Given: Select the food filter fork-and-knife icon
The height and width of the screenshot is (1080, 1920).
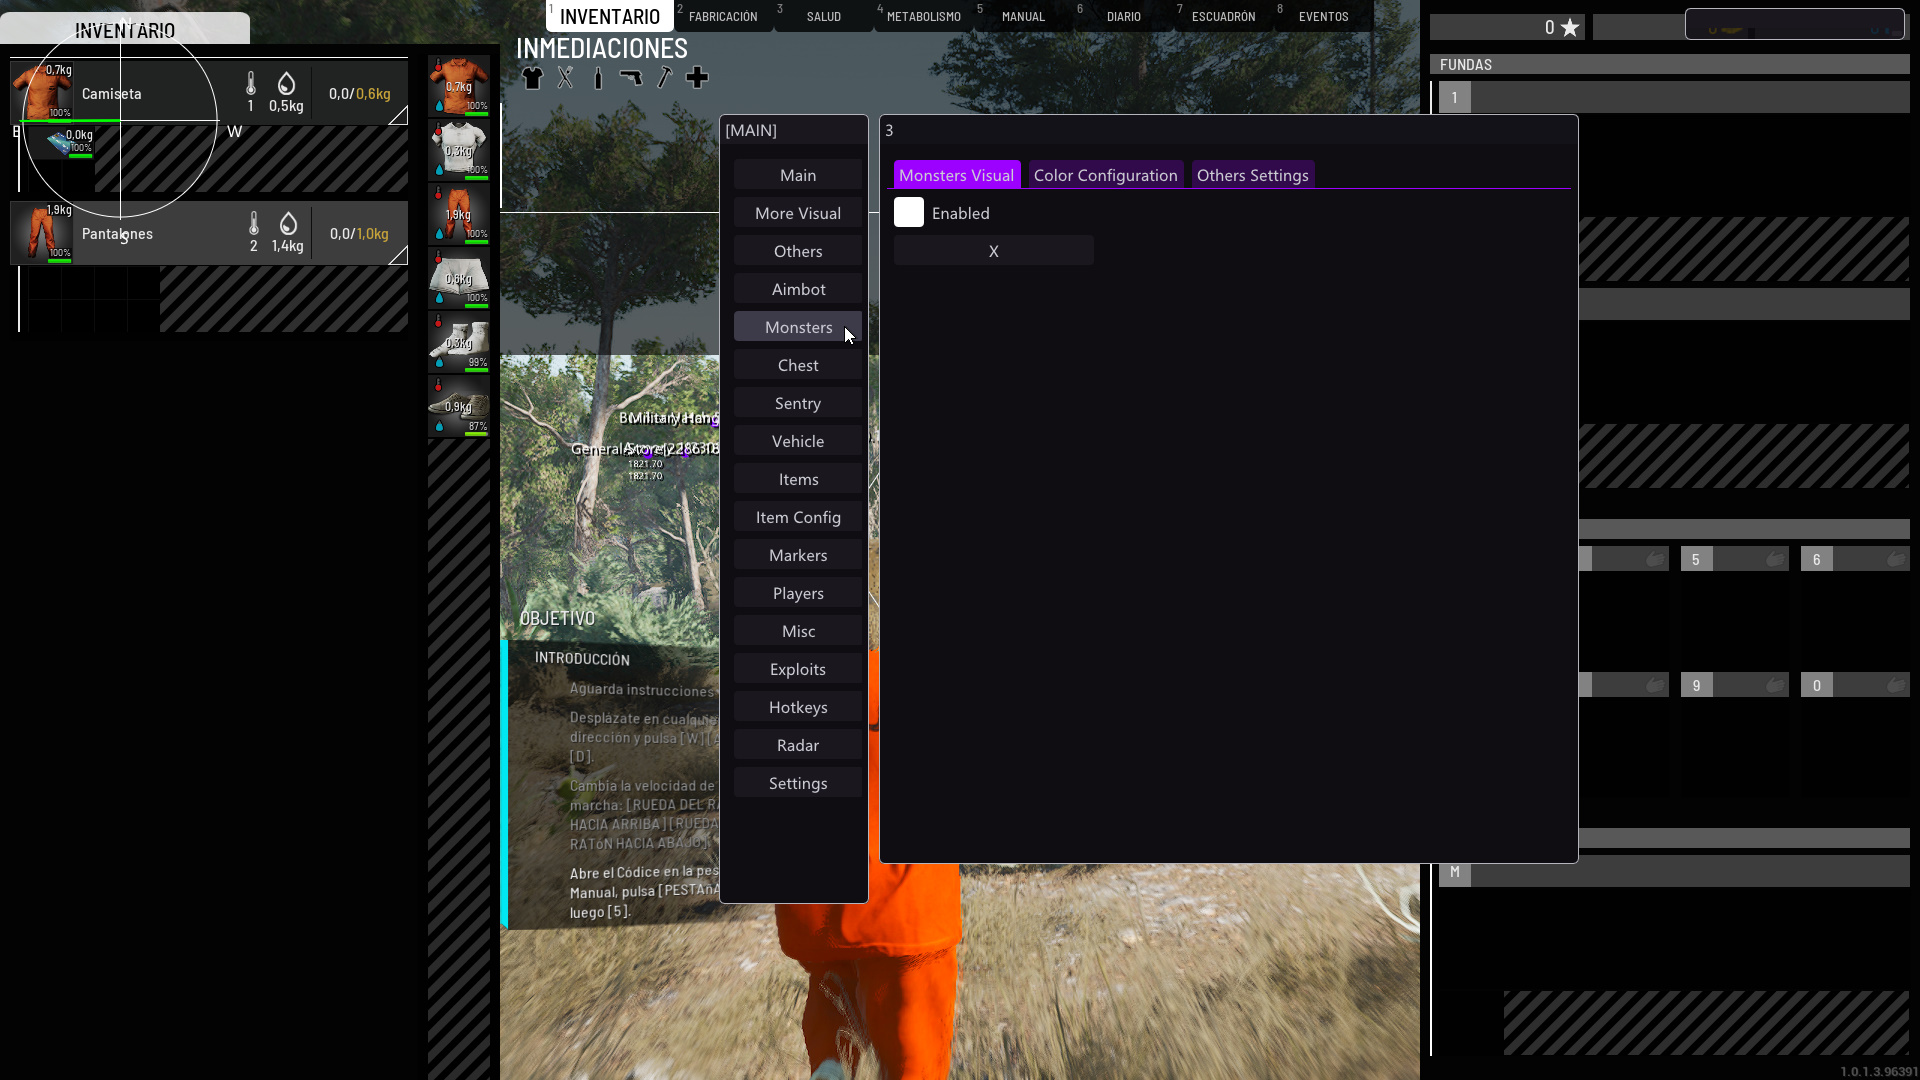Looking at the screenshot, I should [x=565, y=78].
